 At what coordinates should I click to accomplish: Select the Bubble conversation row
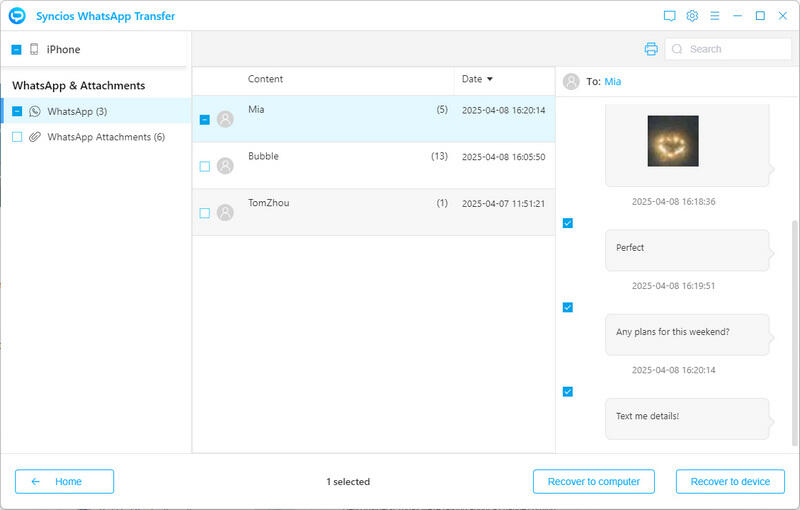pyautogui.click(x=373, y=166)
